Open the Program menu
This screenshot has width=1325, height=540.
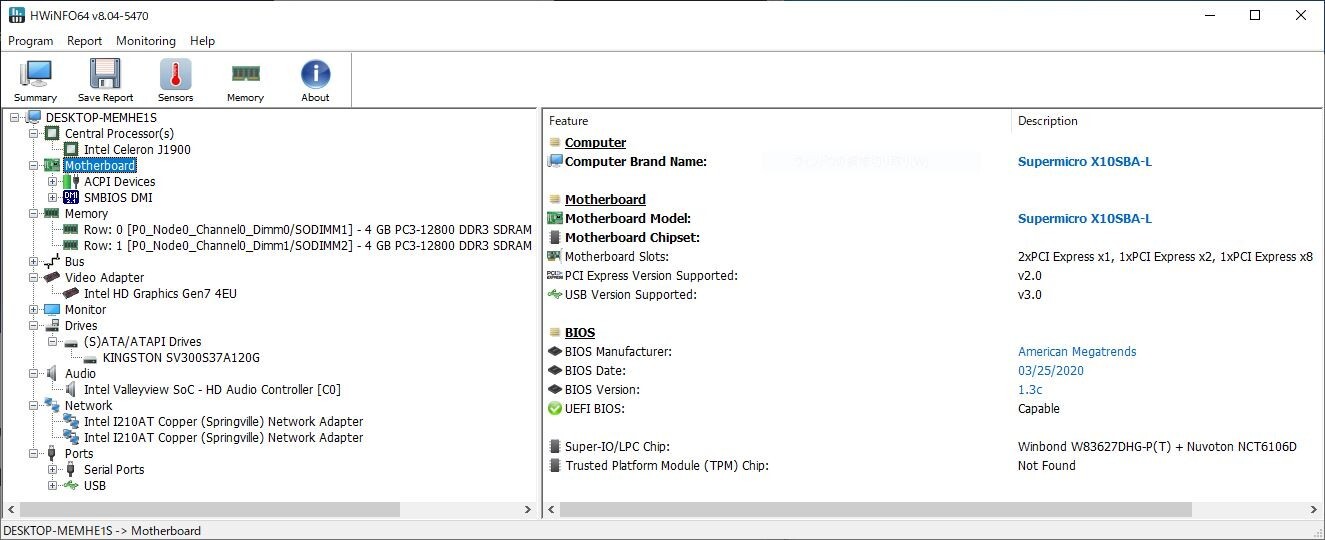31,41
